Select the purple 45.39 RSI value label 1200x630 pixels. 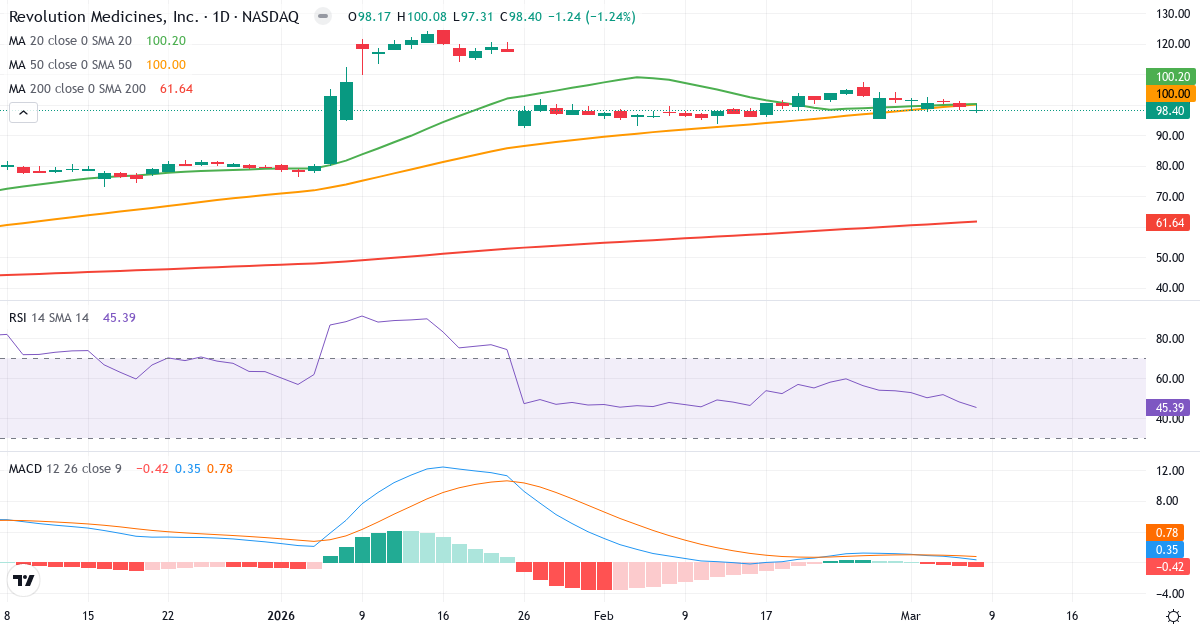click(1168, 407)
